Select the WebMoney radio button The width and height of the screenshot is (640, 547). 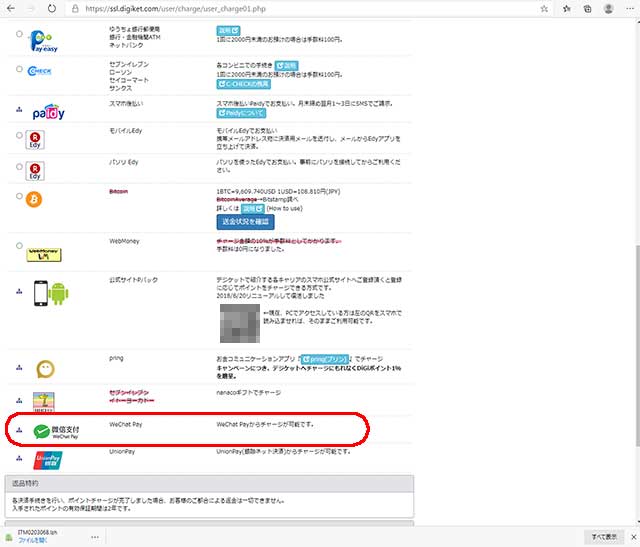pyautogui.click(x=19, y=246)
